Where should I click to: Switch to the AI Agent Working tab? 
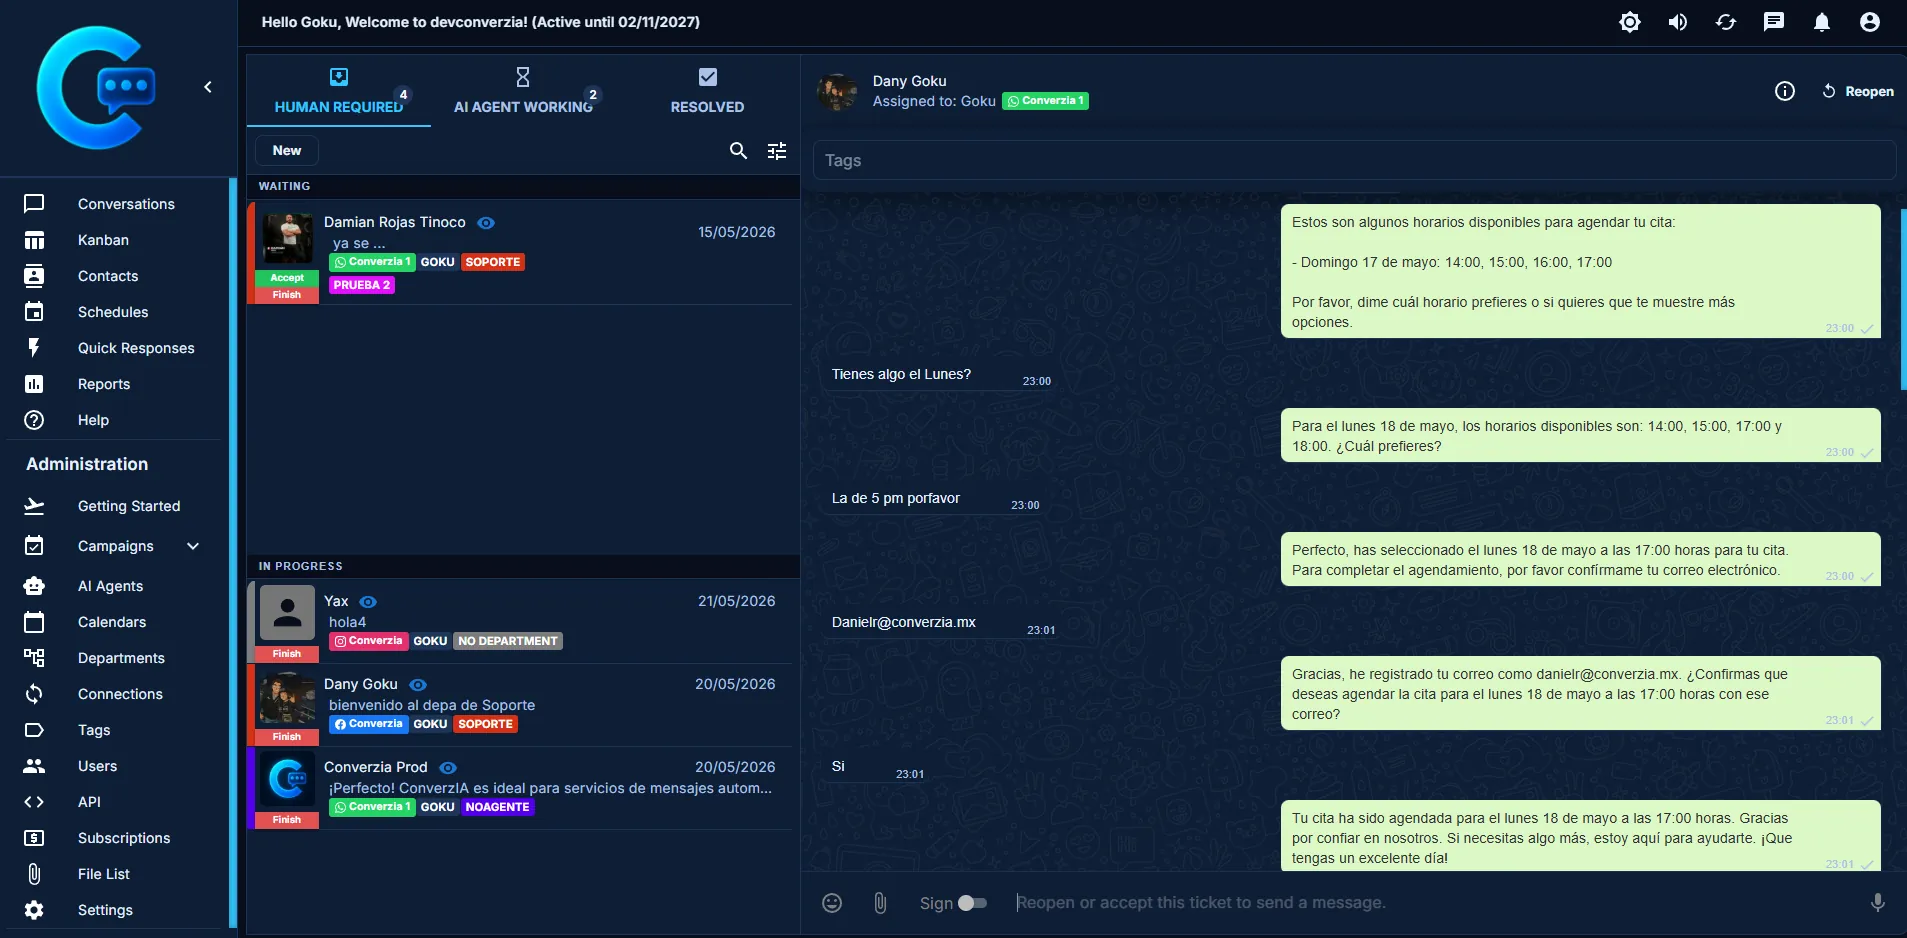pyautogui.click(x=523, y=91)
